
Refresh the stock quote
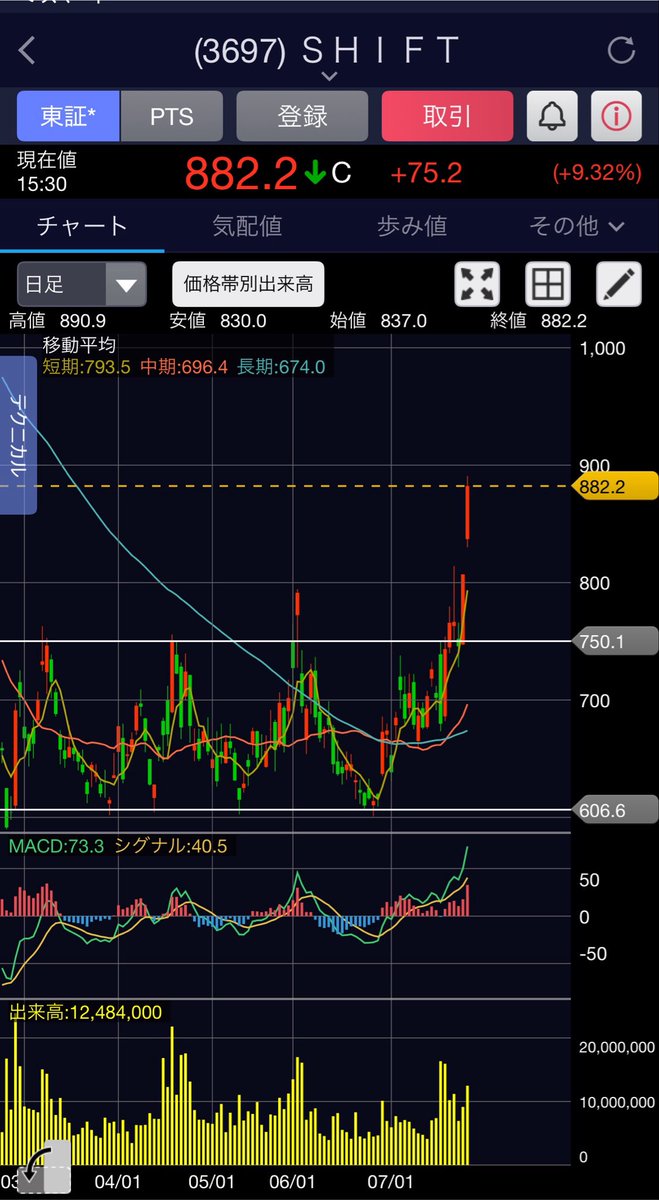pyautogui.click(x=621, y=50)
